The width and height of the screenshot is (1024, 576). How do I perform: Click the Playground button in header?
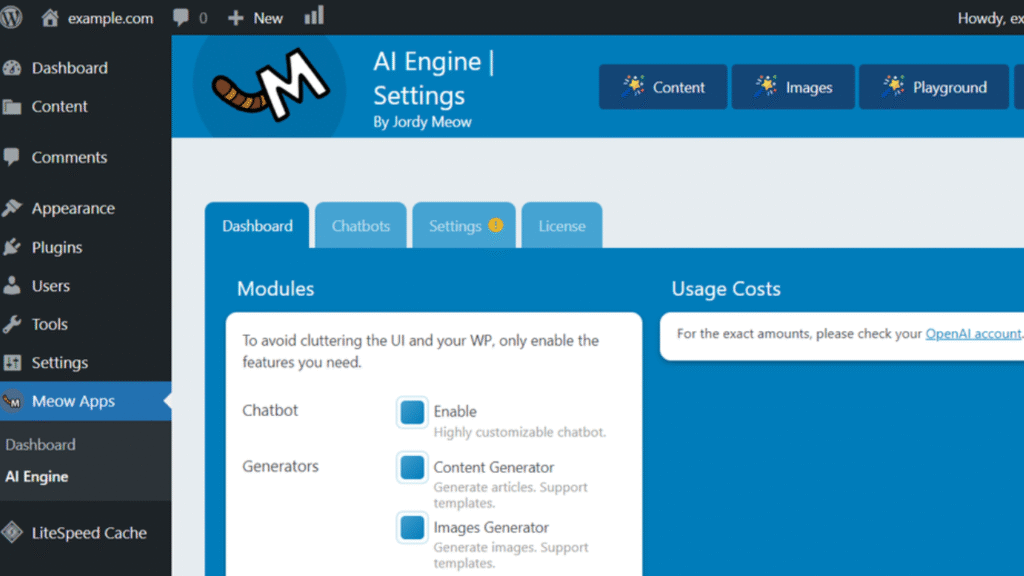(934, 87)
